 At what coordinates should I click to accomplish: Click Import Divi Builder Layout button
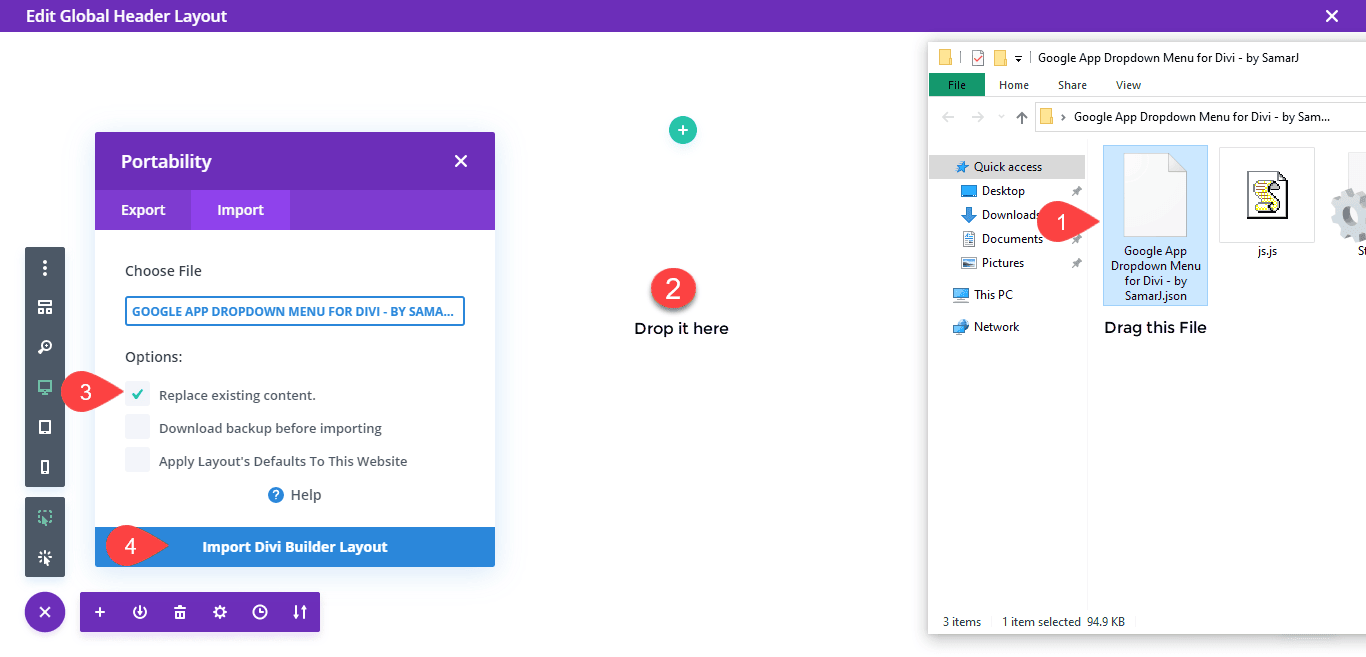(295, 547)
